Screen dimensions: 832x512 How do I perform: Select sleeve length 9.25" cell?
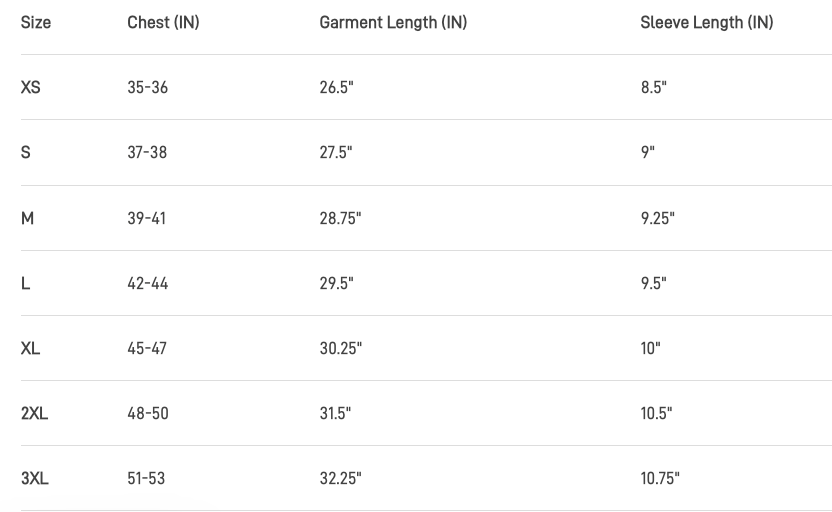click(657, 218)
